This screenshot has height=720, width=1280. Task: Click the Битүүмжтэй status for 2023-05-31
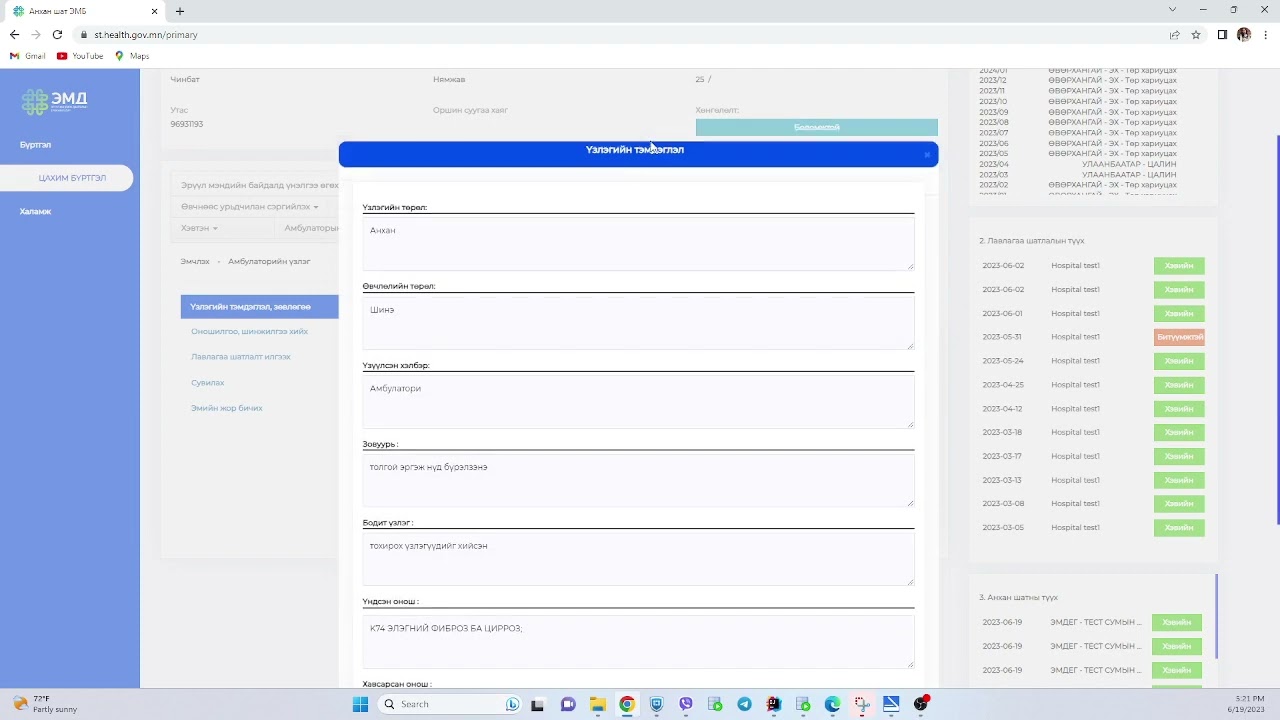point(1179,337)
